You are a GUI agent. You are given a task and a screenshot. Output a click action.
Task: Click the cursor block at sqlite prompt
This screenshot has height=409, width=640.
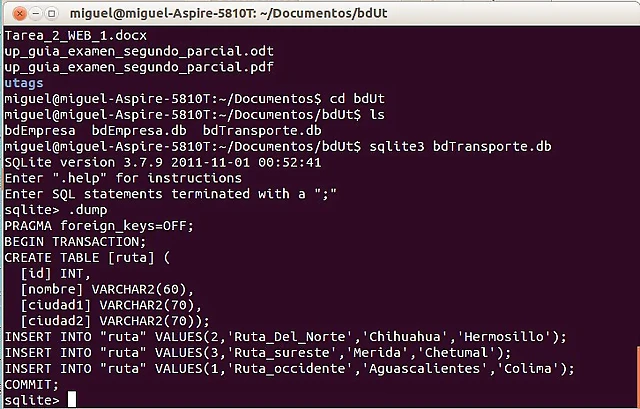[71, 399]
